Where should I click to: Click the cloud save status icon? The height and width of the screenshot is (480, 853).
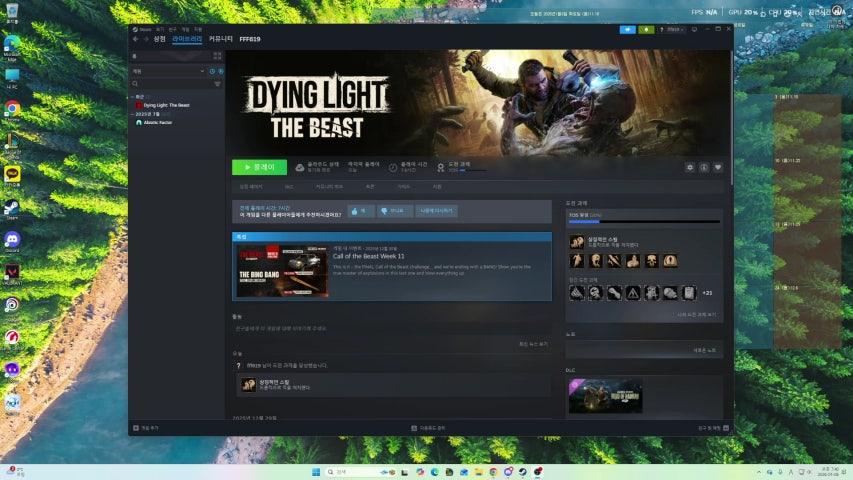tap(300, 167)
